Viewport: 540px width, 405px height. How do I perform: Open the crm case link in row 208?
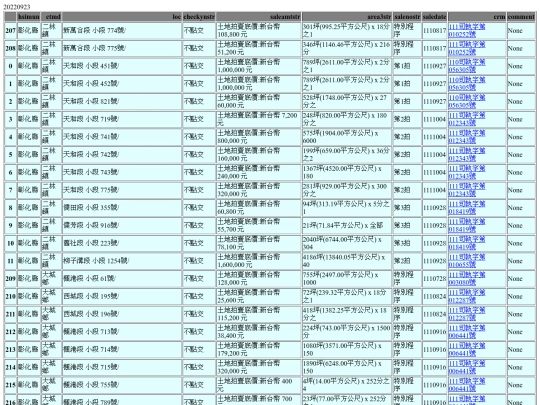pos(467,48)
